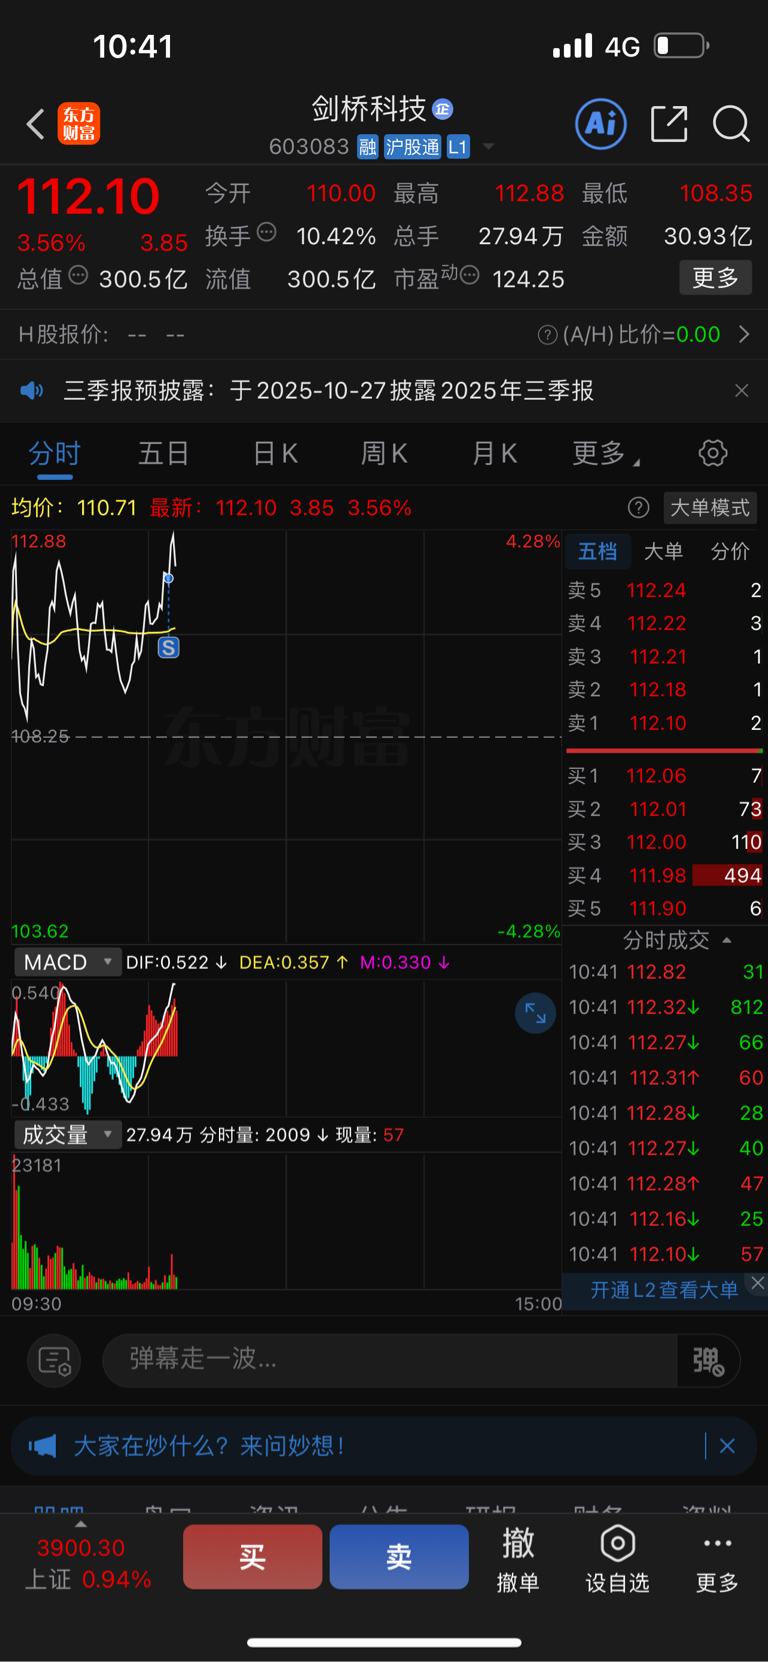Open the H股报价 row chevron
768x1662 pixels.
(744, 335)
